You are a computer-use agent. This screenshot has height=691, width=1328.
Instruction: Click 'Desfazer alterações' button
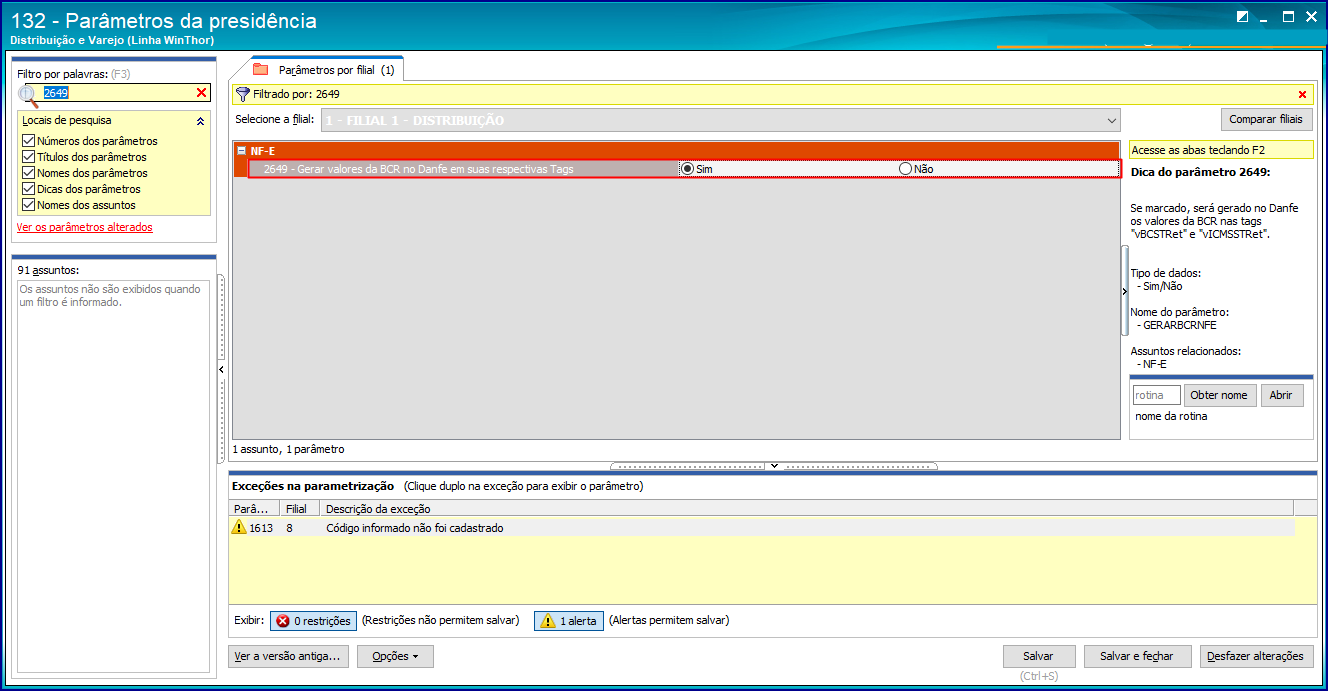tap(1255, 656)
